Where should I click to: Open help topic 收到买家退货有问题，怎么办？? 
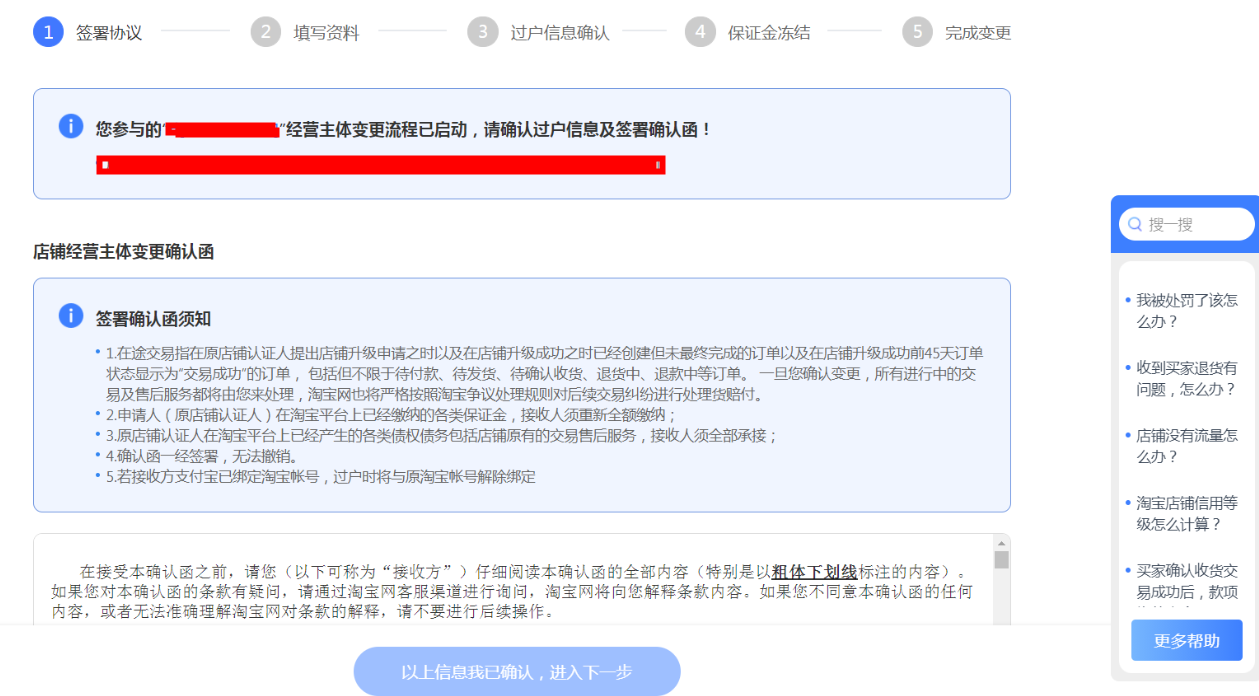coord(1186,378)
